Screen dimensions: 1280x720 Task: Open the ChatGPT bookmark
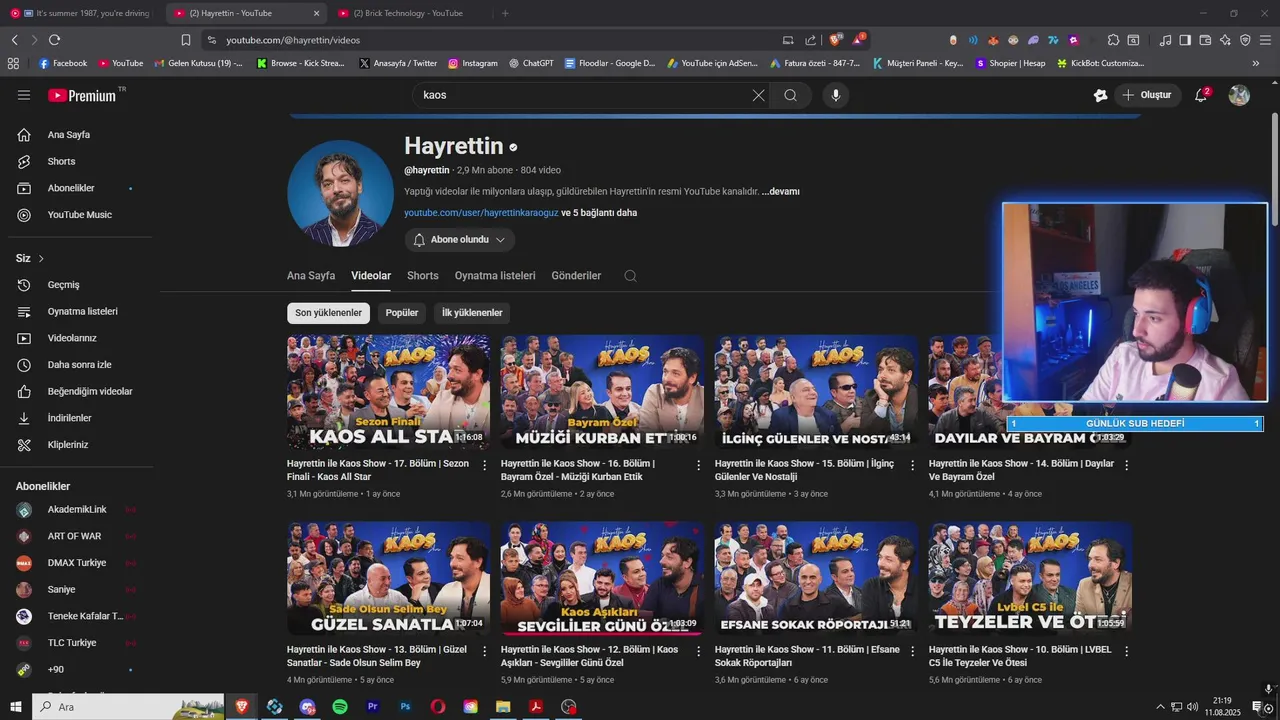click(531, 63)
